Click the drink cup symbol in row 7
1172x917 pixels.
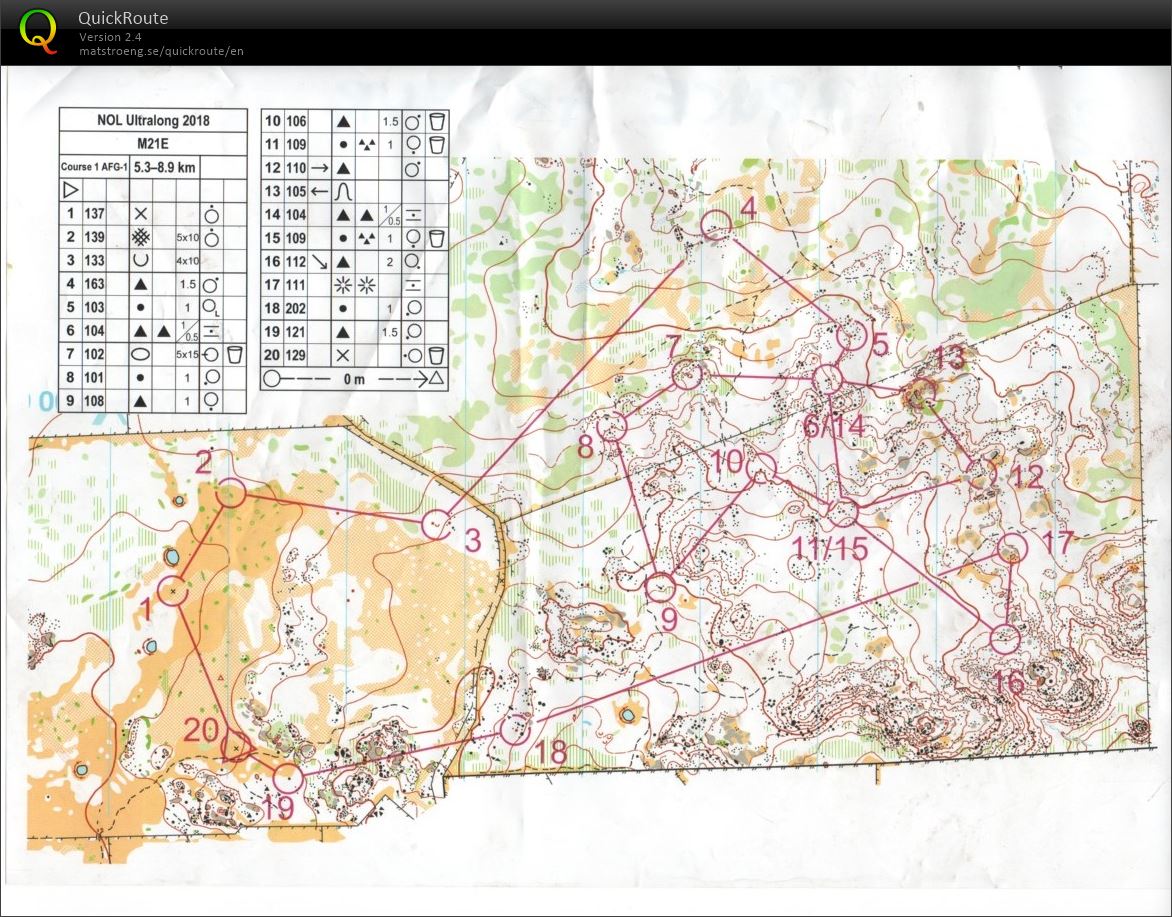(234, 354)
